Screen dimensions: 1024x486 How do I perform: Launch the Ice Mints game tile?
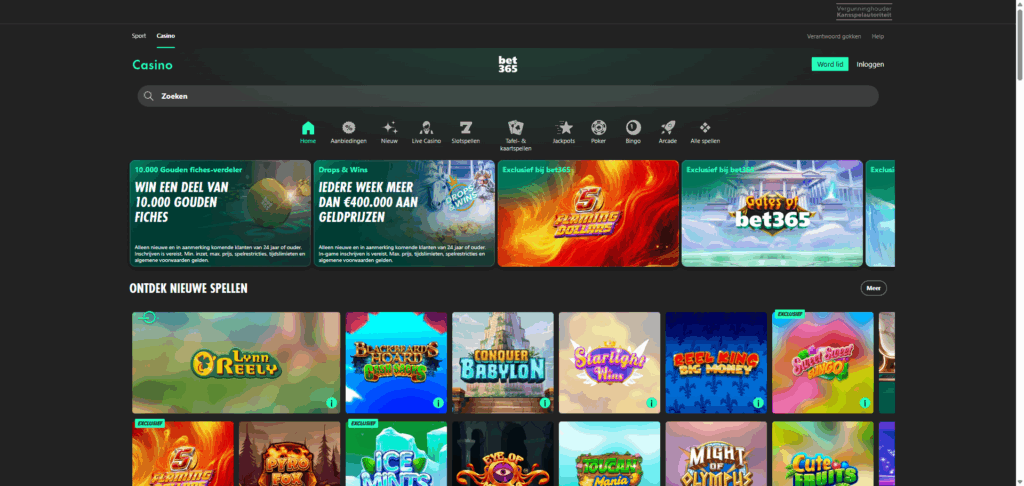point(396,454)
